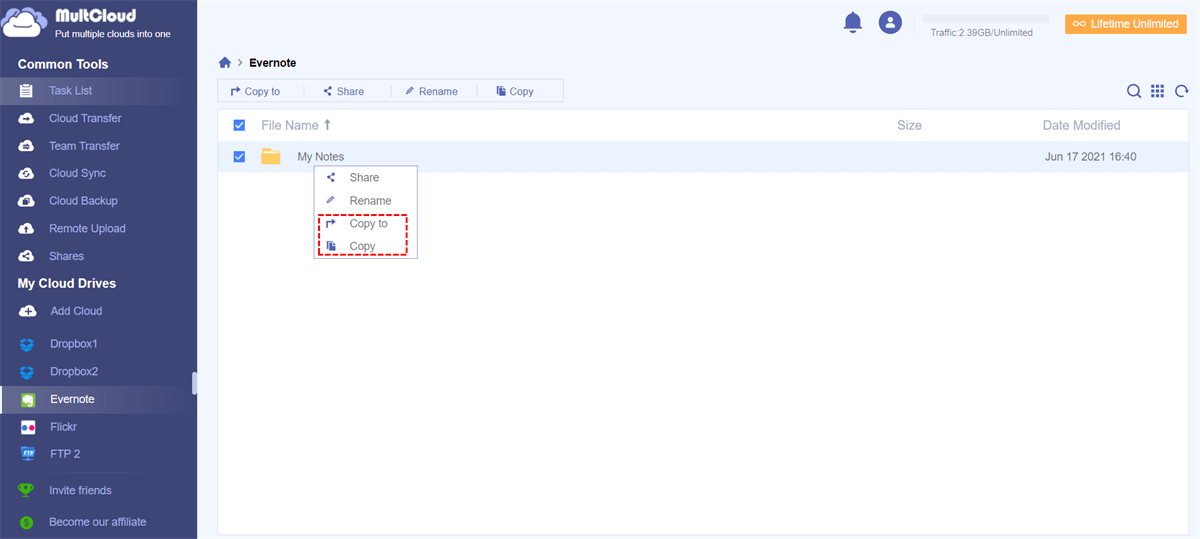Screen dimensions: 1200x539
Task: Click the Jun 17 2021 16:40 date cell
Action: click(1090, 156)
